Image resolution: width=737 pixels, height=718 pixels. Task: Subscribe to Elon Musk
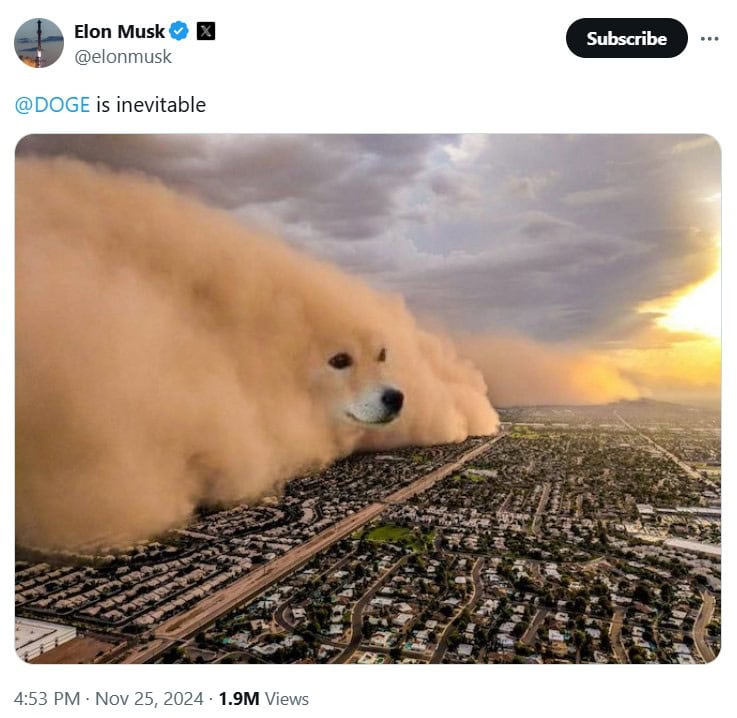[x=627, y=39]
